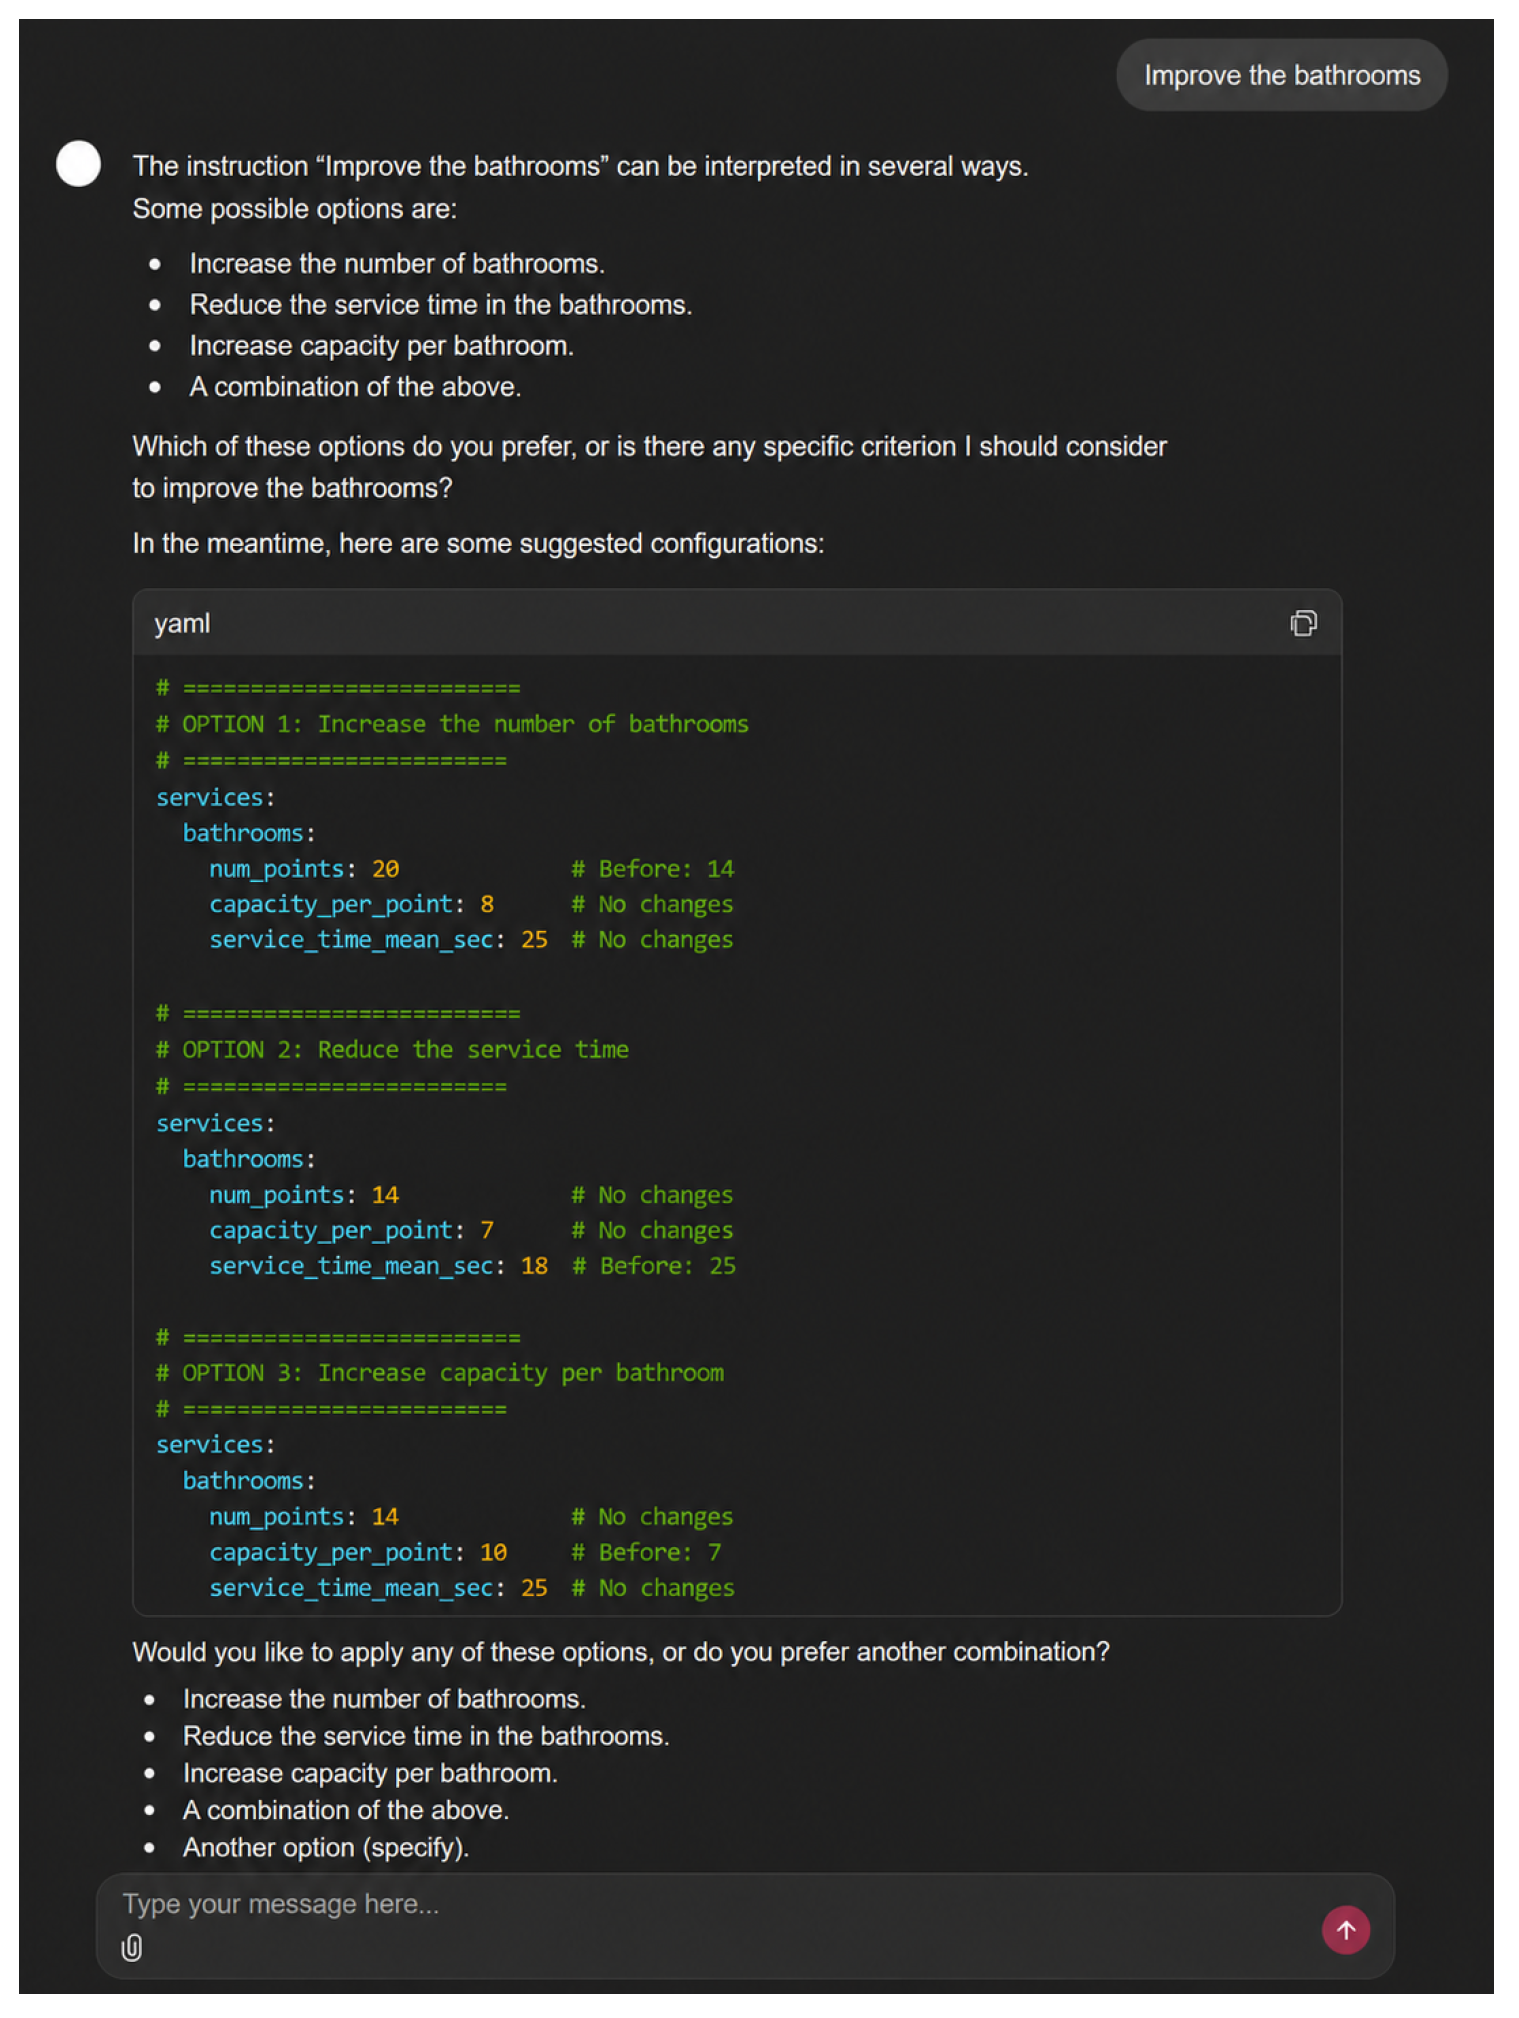Click the first 'Increase the number of bathrooms.' bullet

pyautogui.click(x=397, y=263)
